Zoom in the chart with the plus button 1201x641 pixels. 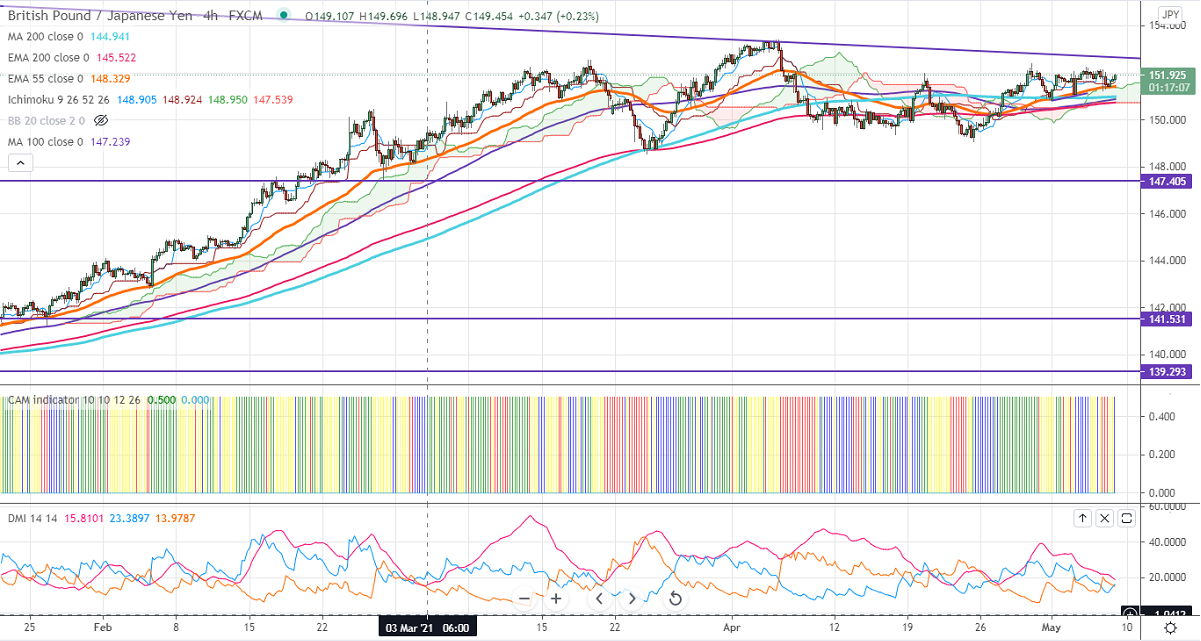(x=556, y=599)
